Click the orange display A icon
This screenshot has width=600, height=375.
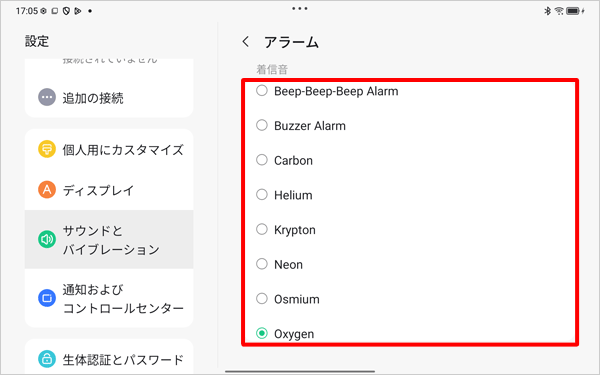coord(47,189)
